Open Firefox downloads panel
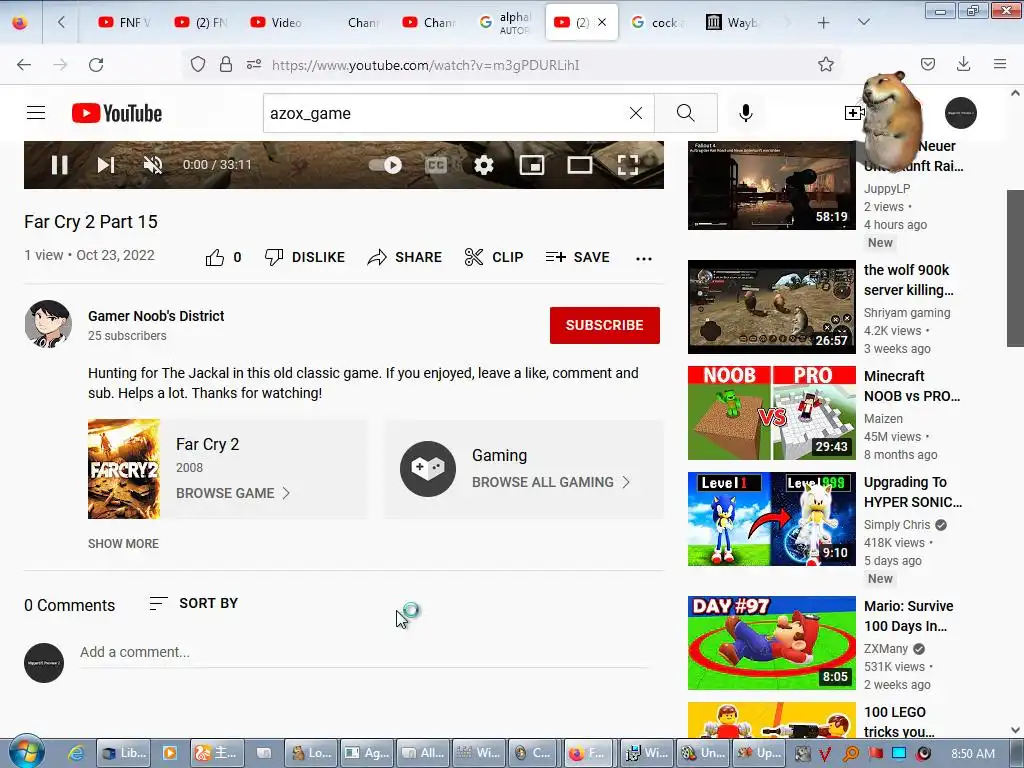The image size is (1024, 768). (963, 64)
